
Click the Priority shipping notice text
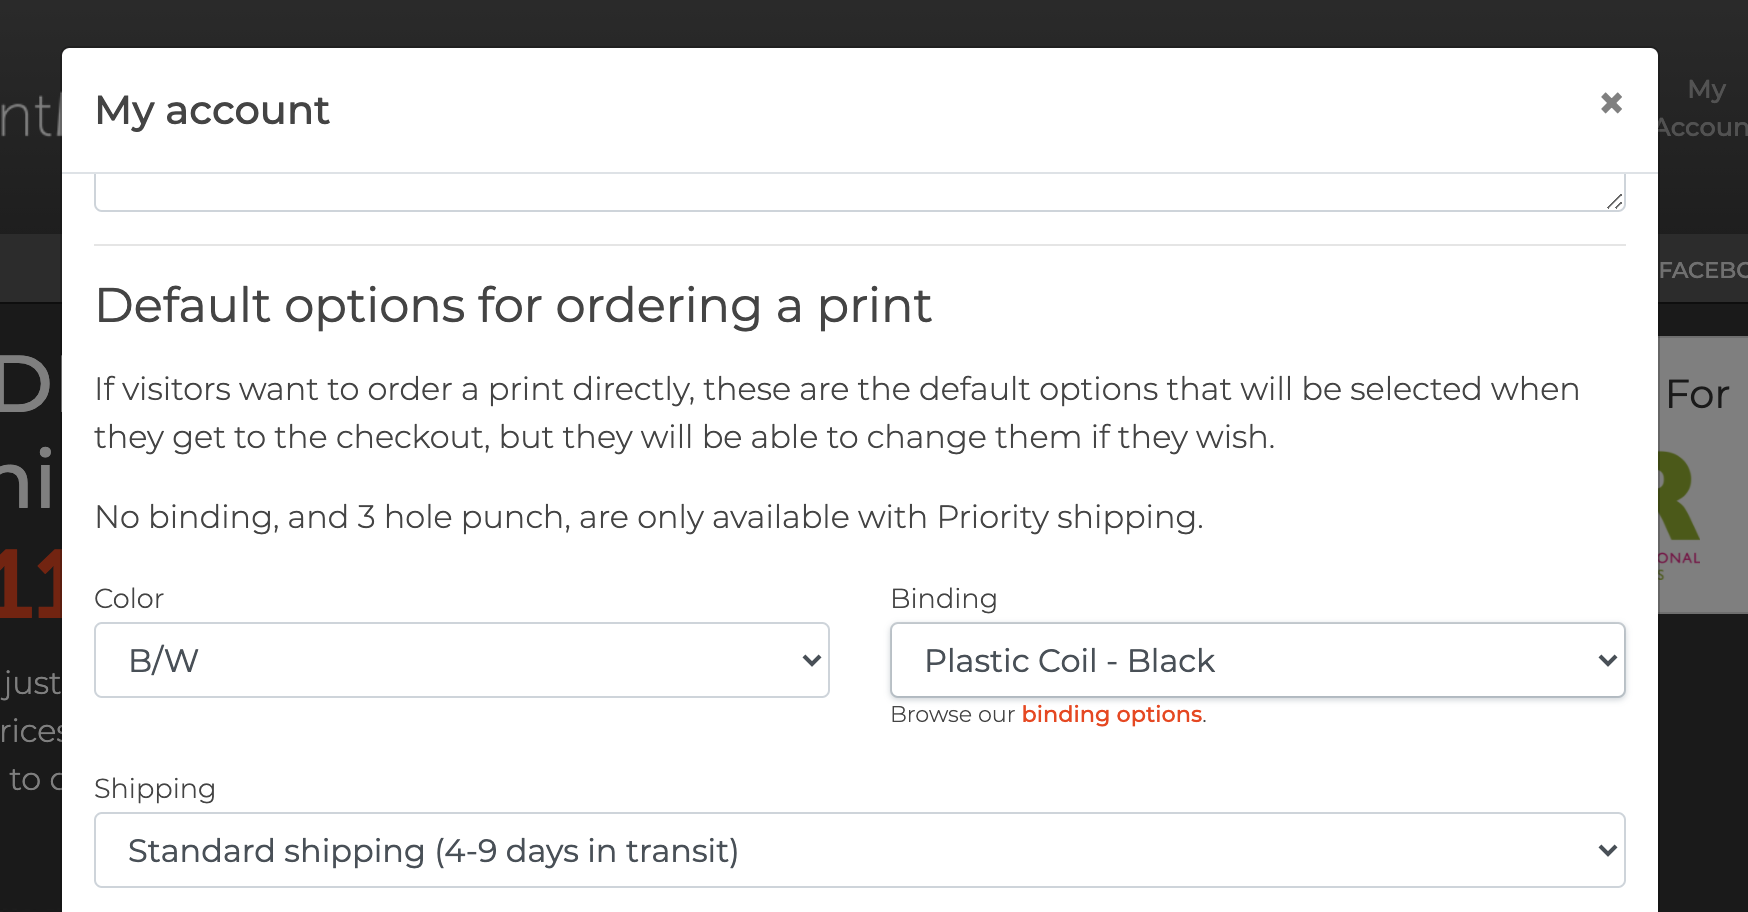pos(649,517)
